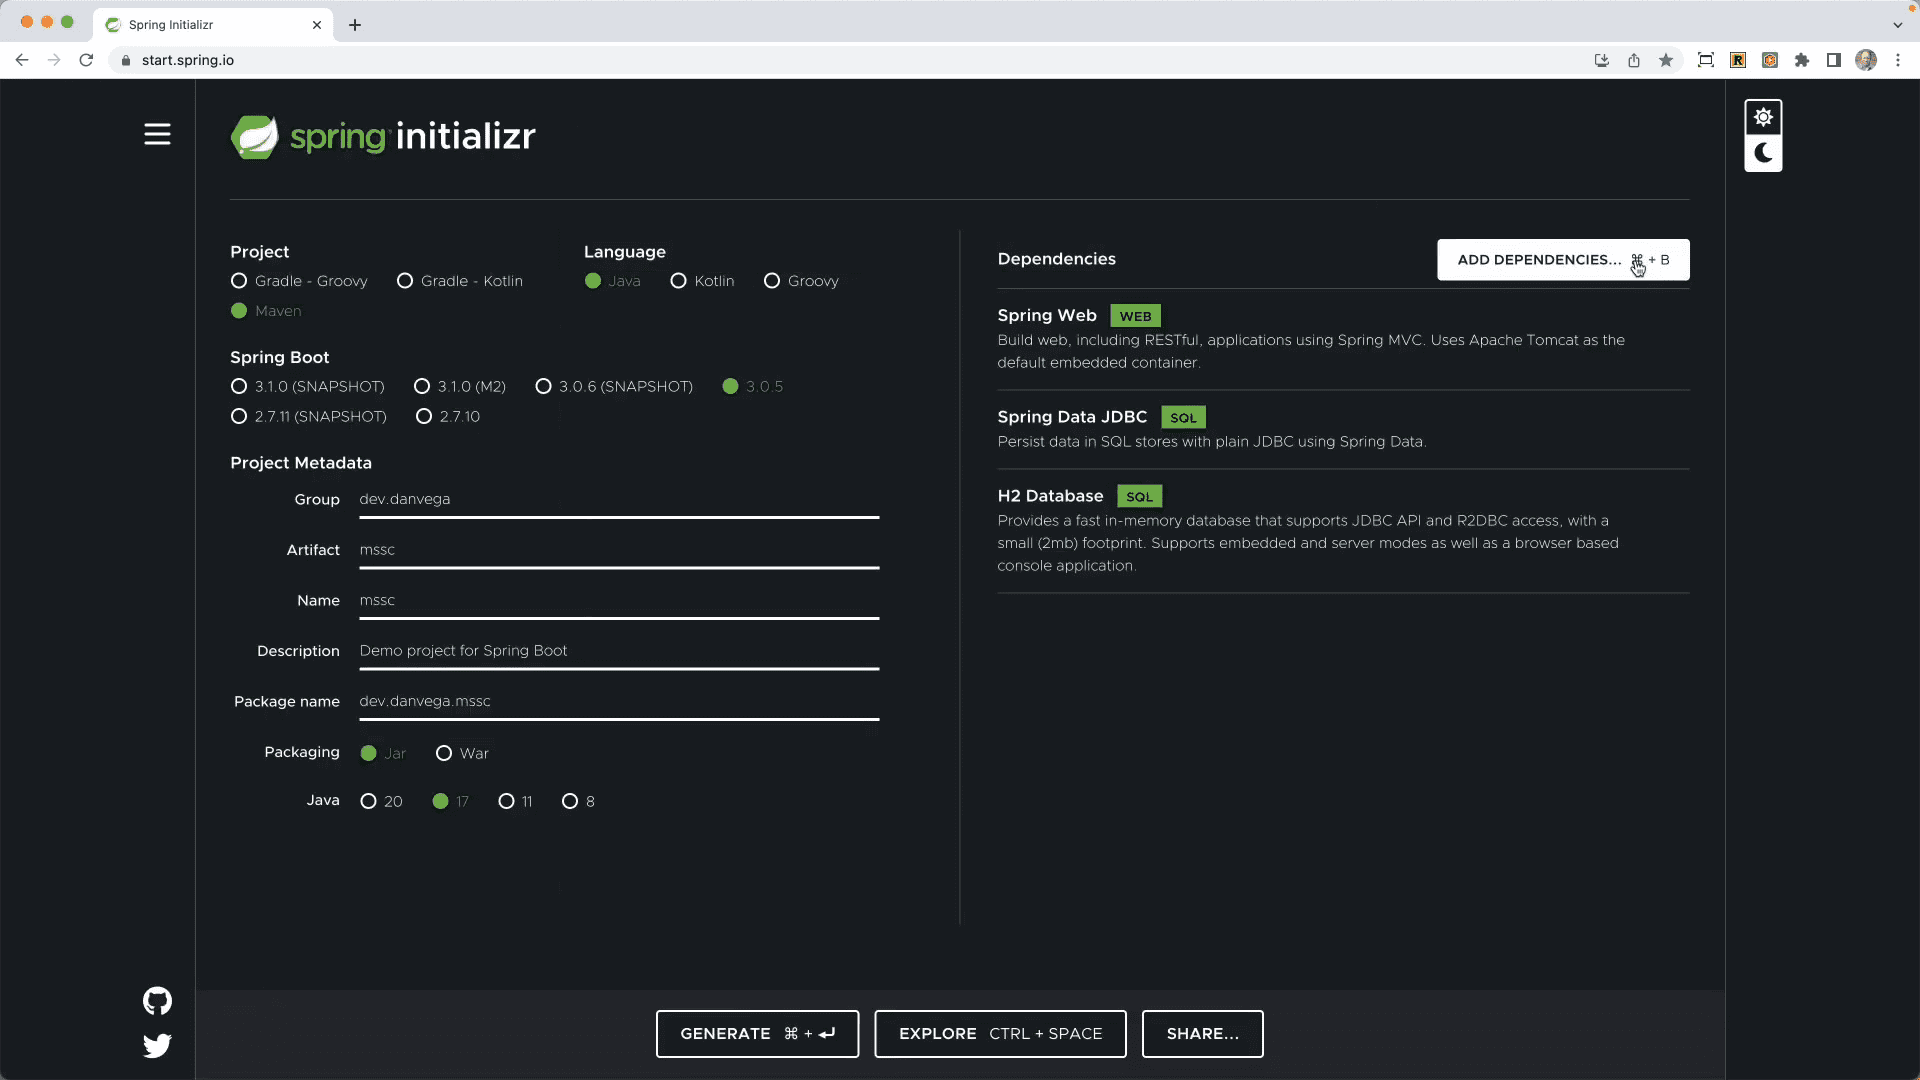Click the Generate project button
Viewport: 1920px width, 1080px height.
(757, 1034)
